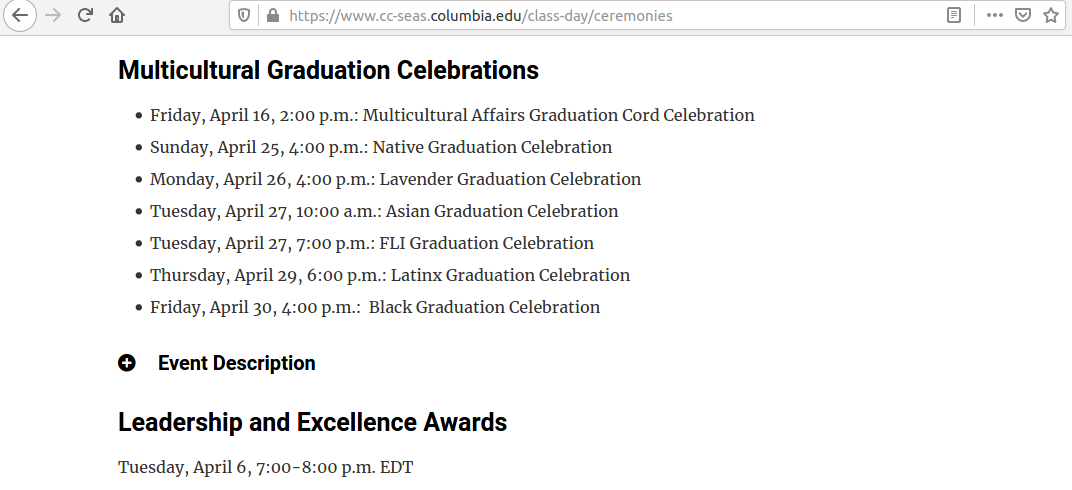The image size is (1072, 490).
Task: Show tracking protection shield info
Action: click(x=244, y=15)
